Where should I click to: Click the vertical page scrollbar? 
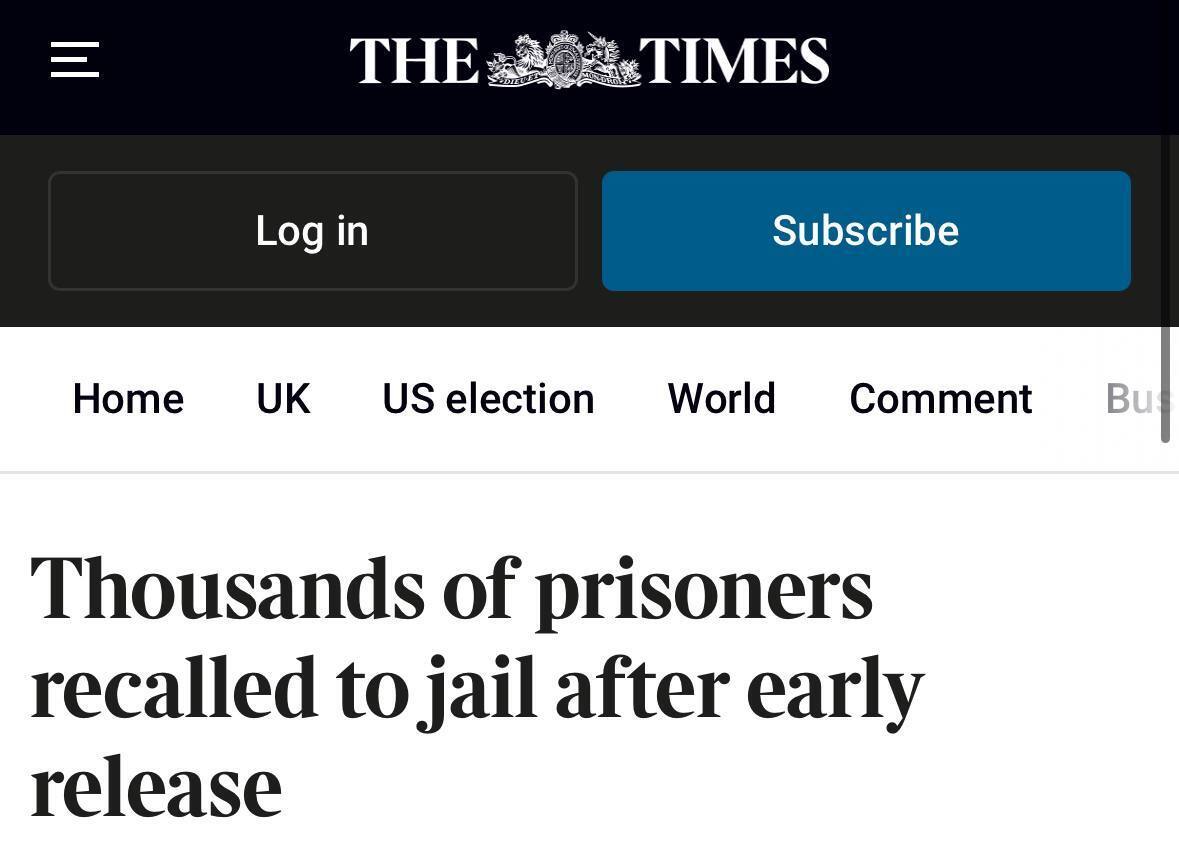coord(1165,290)
